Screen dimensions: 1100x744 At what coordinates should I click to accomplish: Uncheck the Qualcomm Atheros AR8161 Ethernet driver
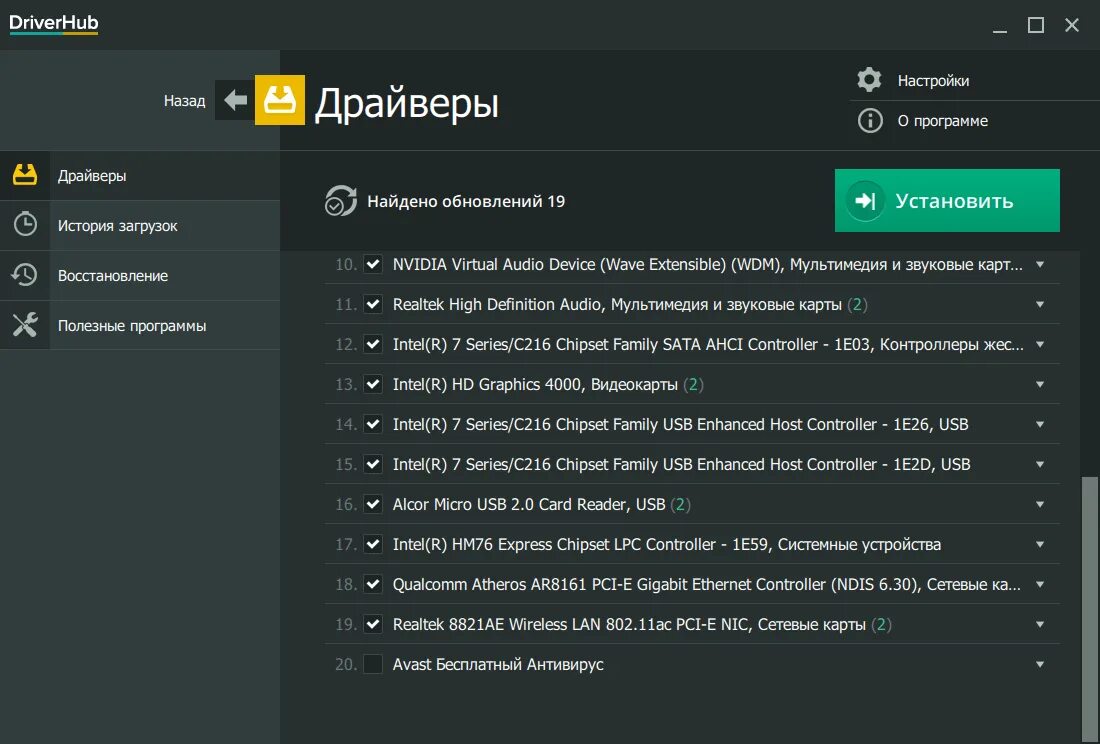(x=373, y=584)
